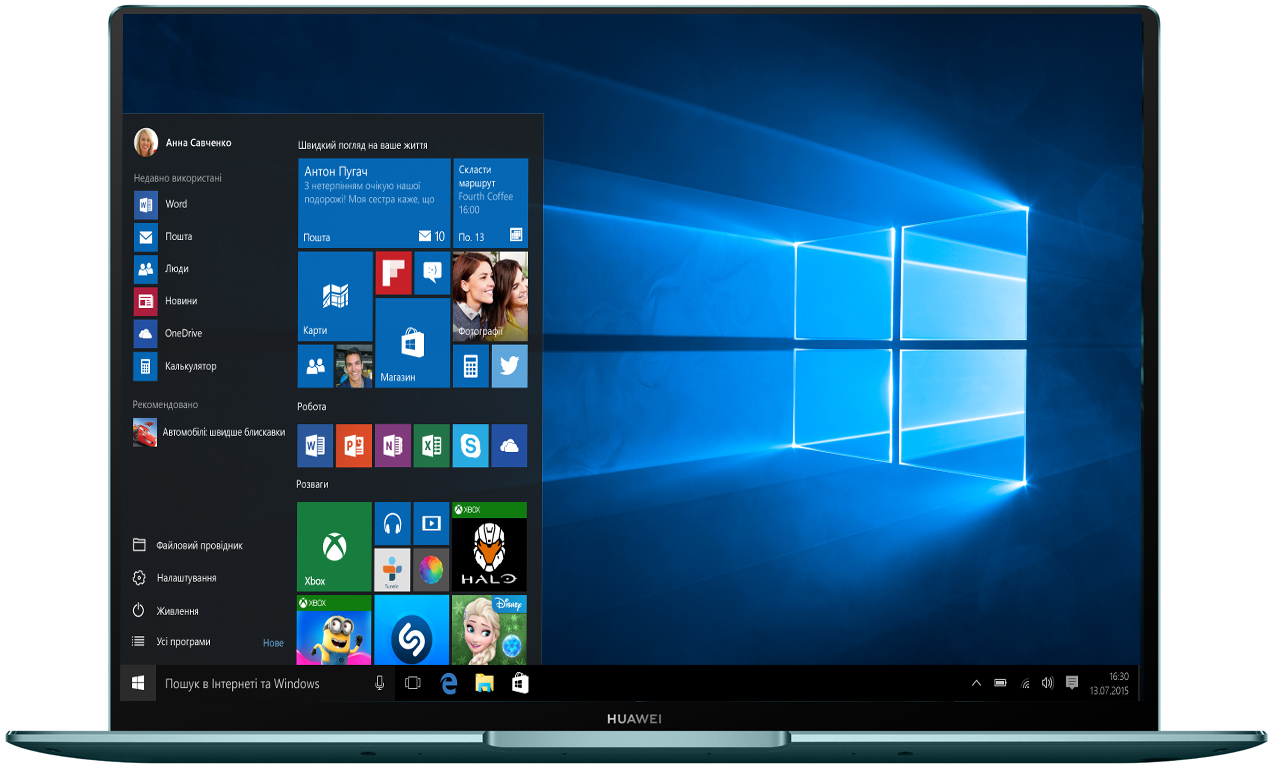Open the Магазин store tile
Screen dimensions: 1272x768
point(412,342)
